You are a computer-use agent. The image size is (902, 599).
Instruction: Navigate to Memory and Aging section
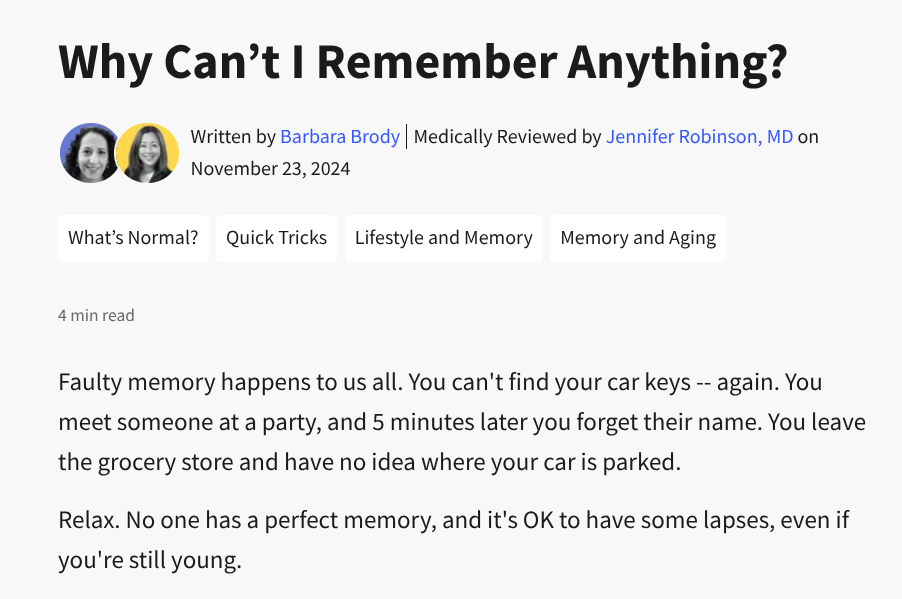tap(638, 238)
